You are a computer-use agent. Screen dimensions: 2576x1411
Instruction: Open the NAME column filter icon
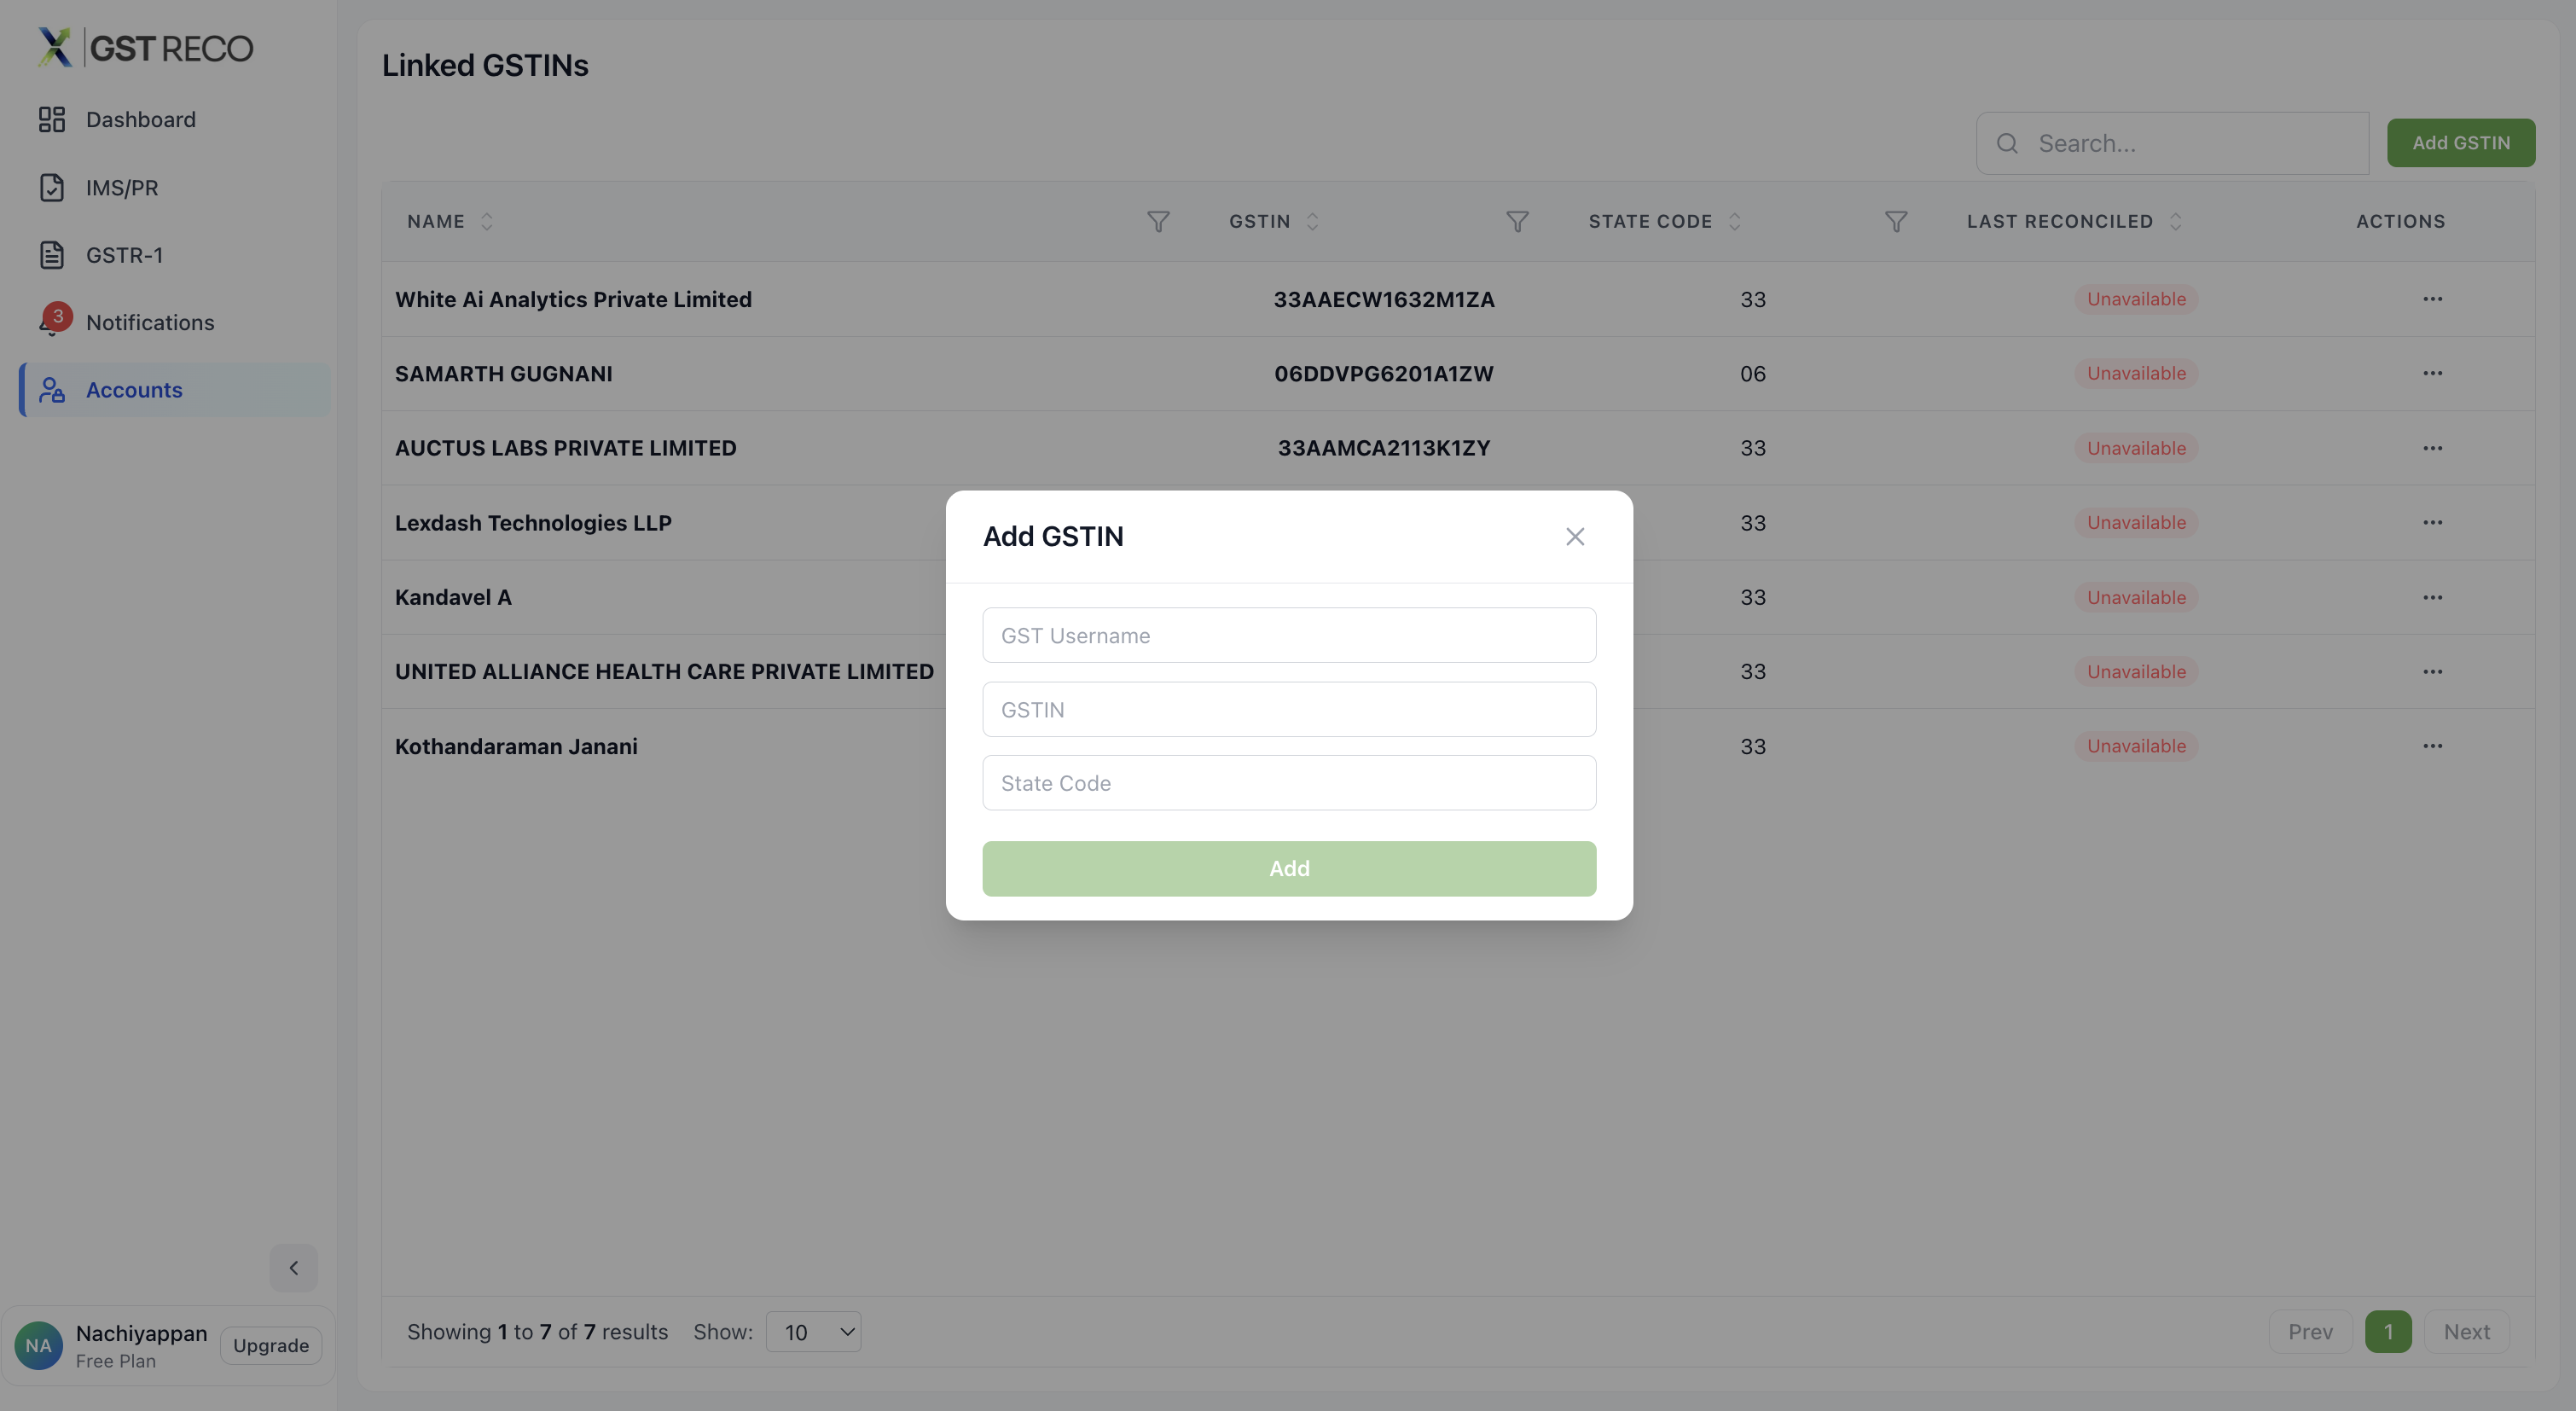pos(1158,221)
